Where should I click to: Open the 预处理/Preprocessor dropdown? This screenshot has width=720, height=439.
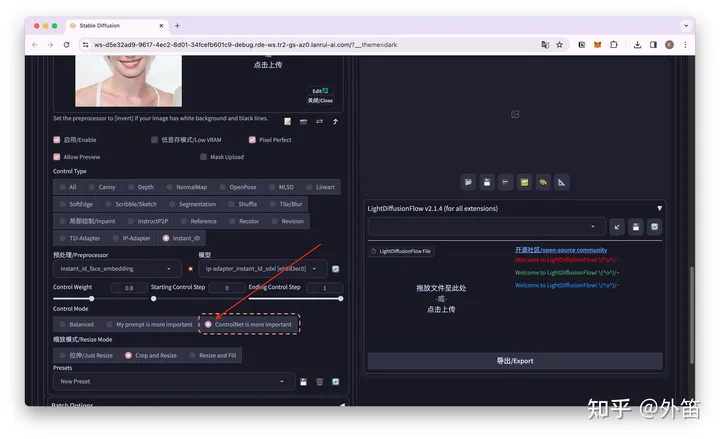pos(116,269)
